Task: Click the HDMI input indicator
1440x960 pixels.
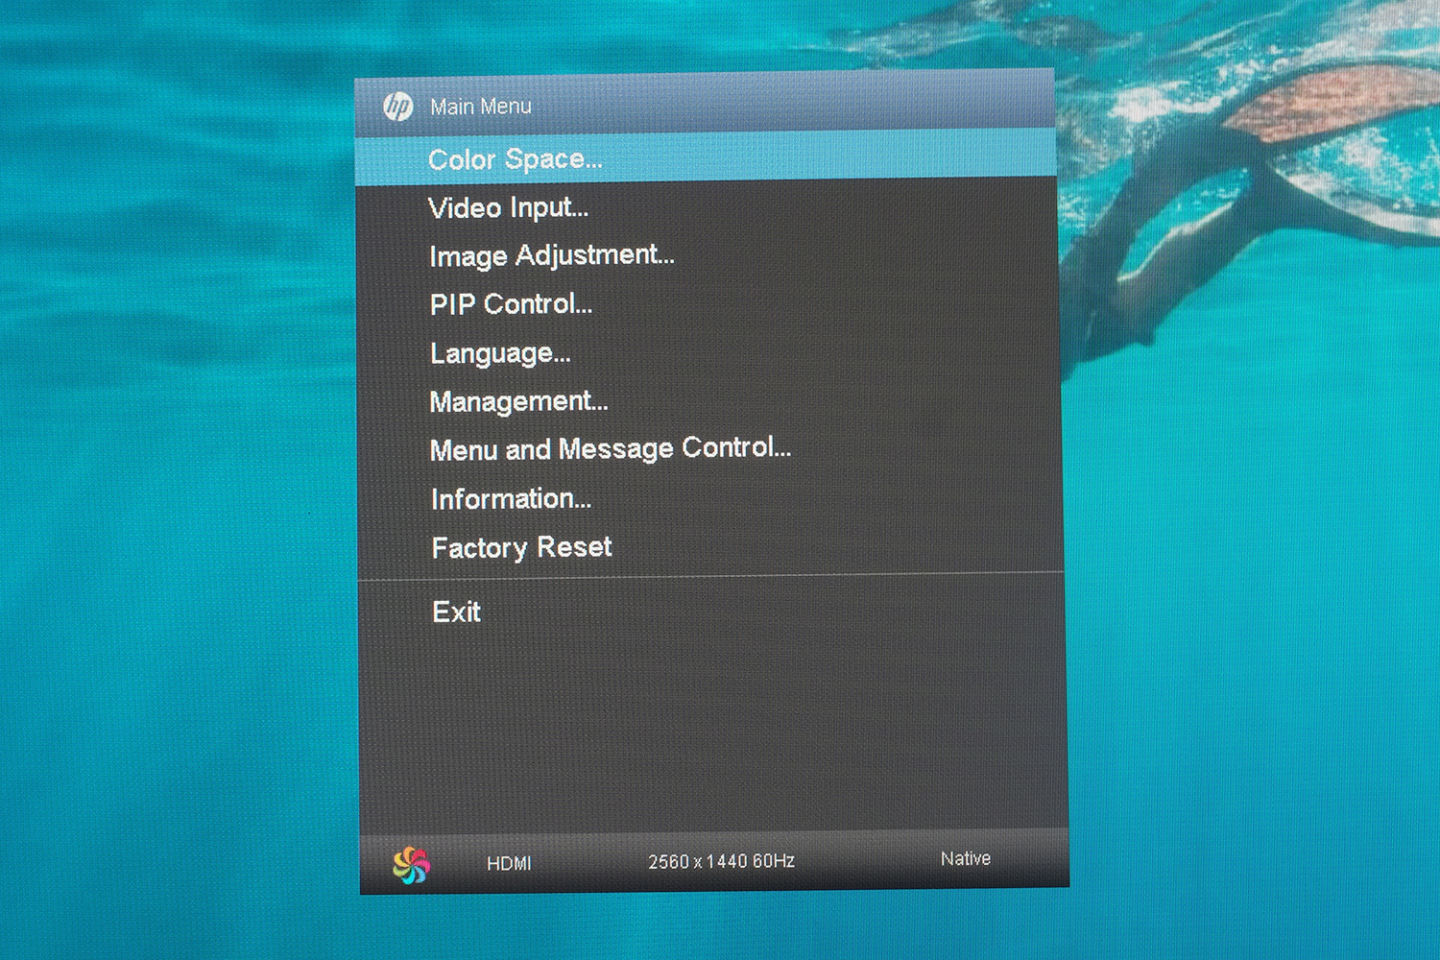Action: (508, 861)
